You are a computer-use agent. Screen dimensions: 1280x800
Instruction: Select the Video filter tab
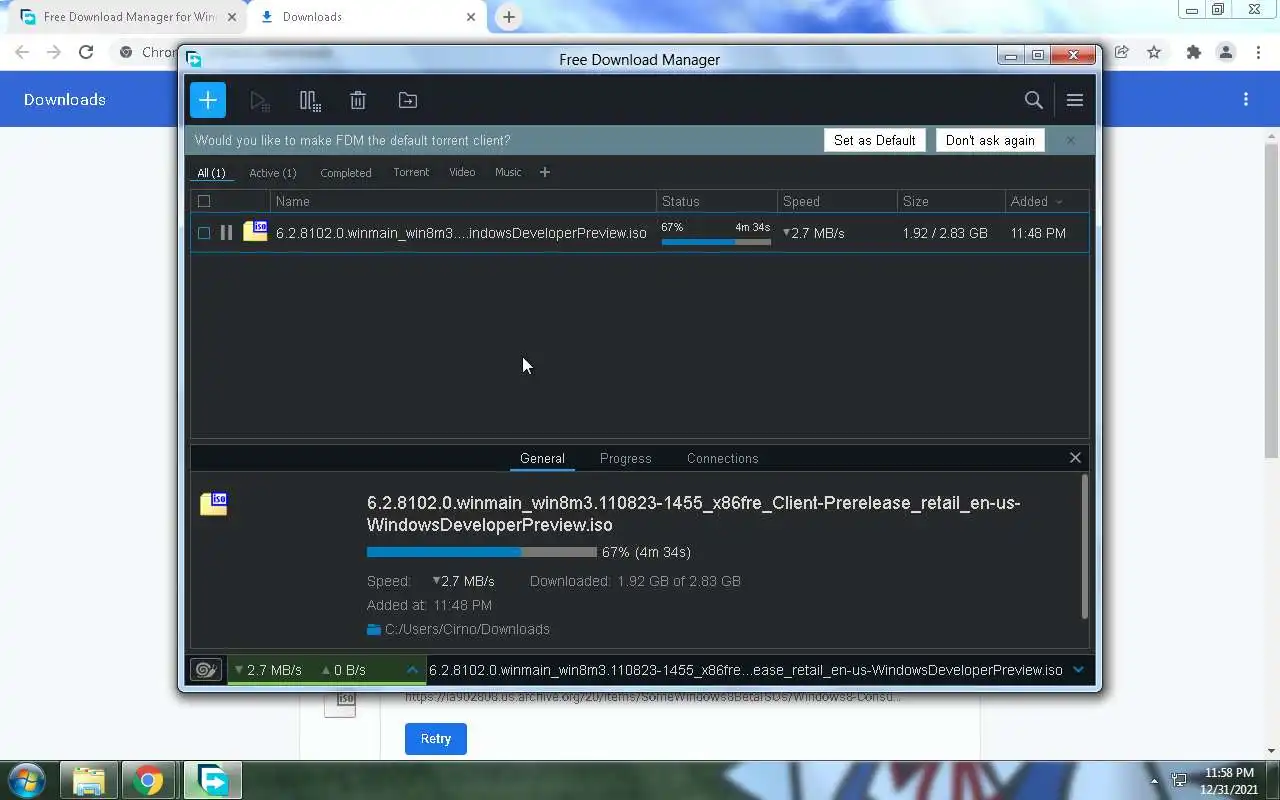[x=462, y=172]
